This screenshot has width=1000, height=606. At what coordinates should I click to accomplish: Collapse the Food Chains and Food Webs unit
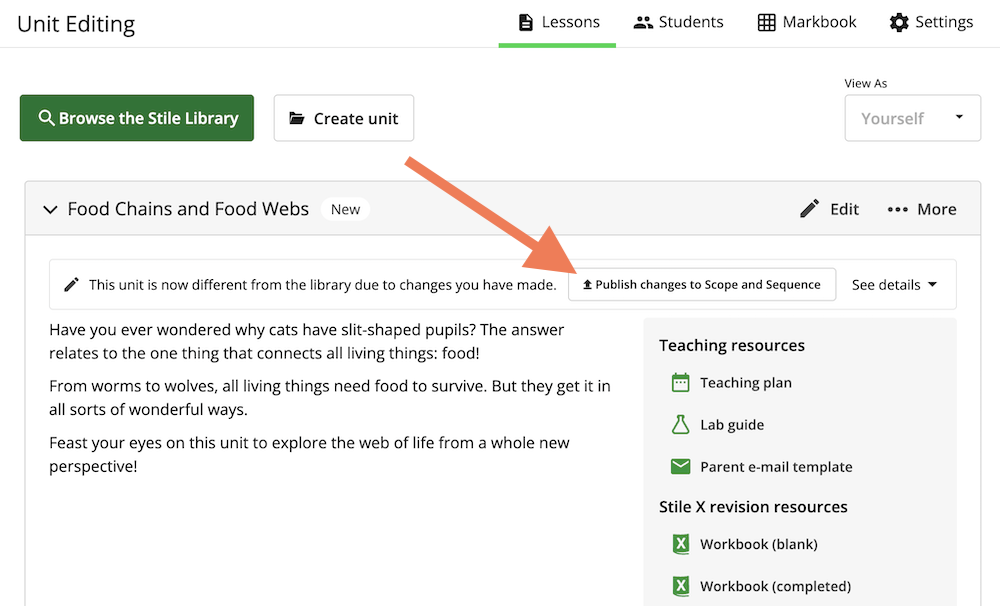coord(50,209)
